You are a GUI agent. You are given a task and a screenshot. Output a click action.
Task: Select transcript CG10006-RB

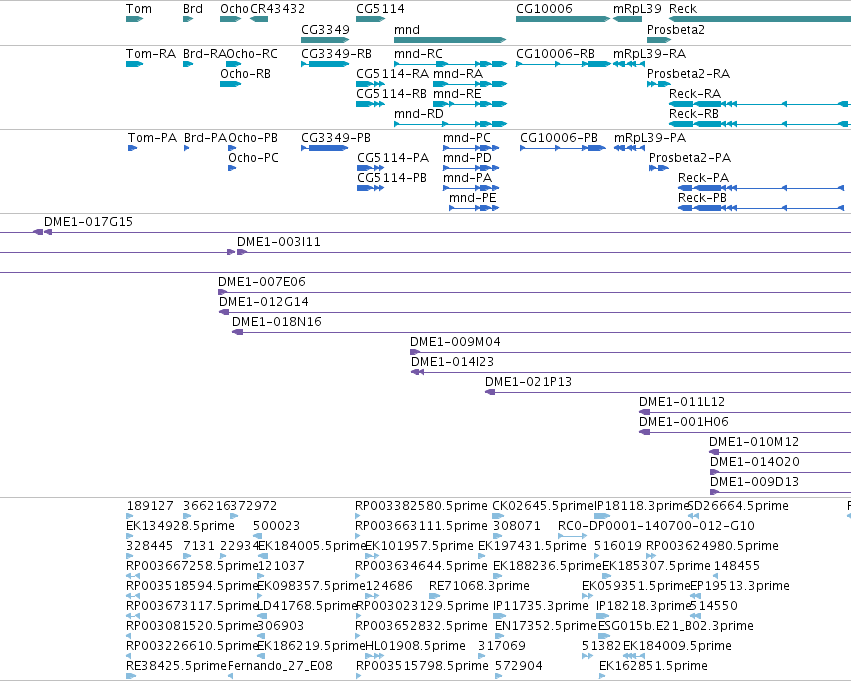pyautogui.click(x=563, y=64)
